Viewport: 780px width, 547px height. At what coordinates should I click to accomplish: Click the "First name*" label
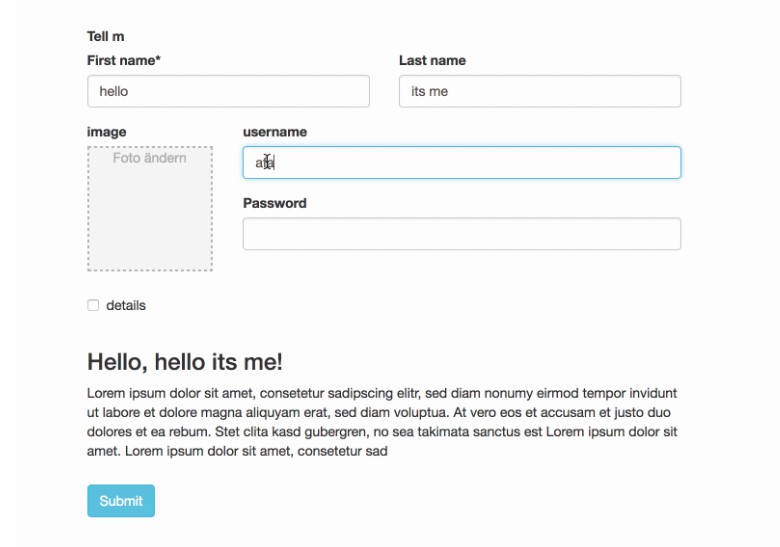point(124,61)
